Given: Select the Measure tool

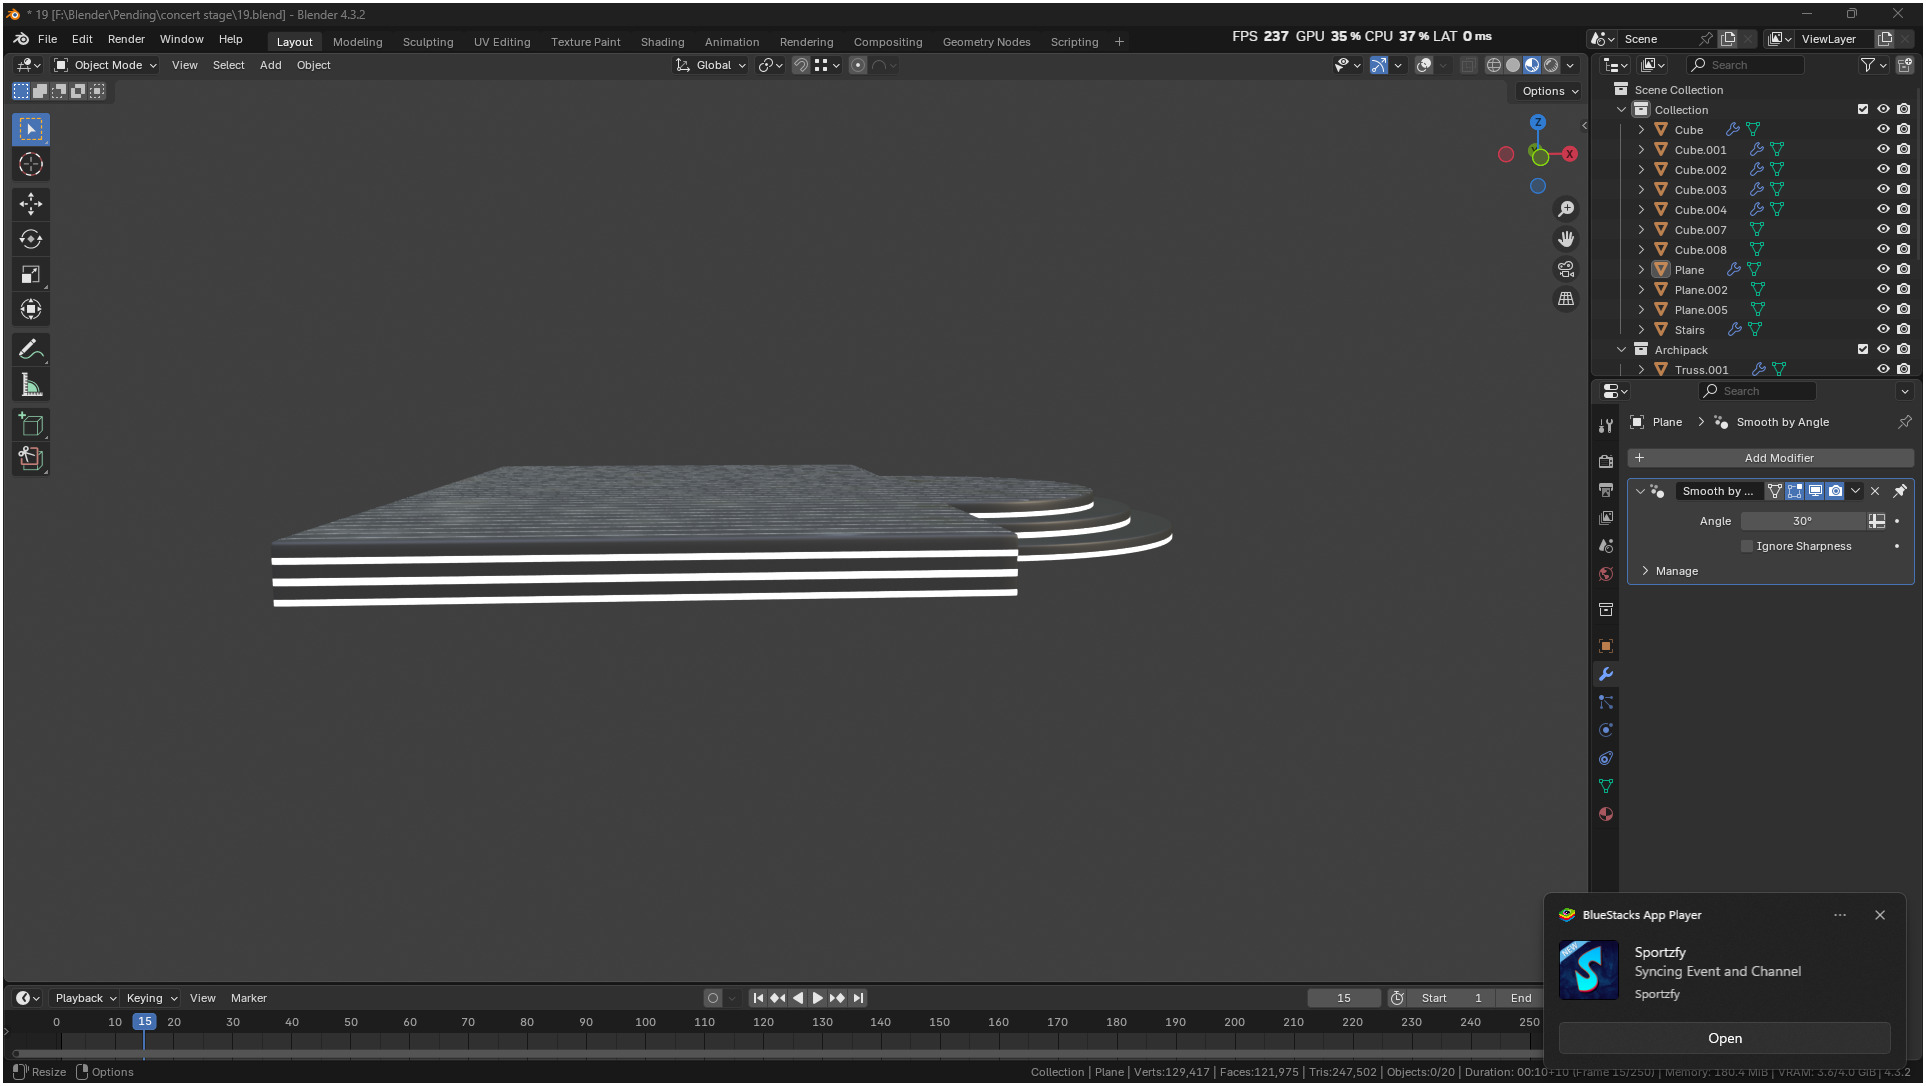Looking at the screenshot, I should point(31,385).
